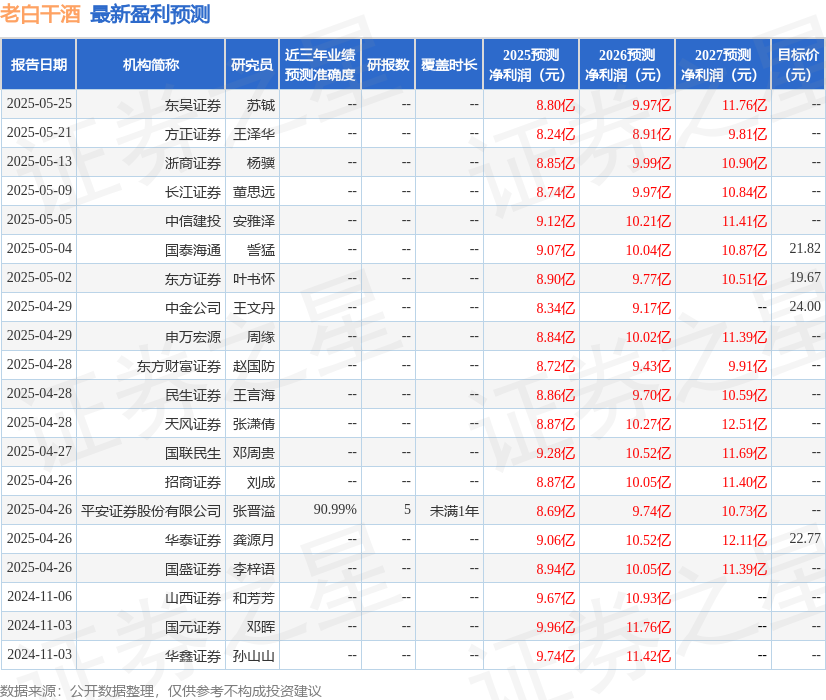Click analyst name 苏铖
The image size is (826, 700).
(x=261, y=105)
